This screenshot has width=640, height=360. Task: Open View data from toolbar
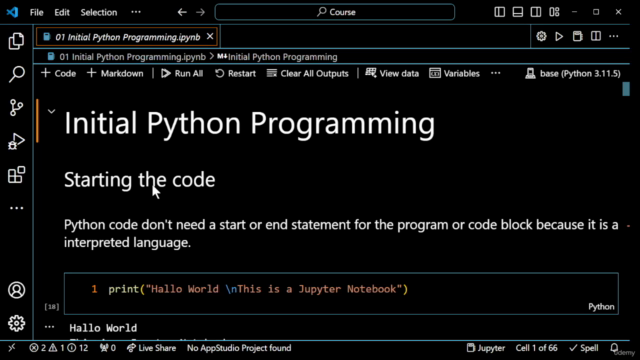(x=392, y=73)
